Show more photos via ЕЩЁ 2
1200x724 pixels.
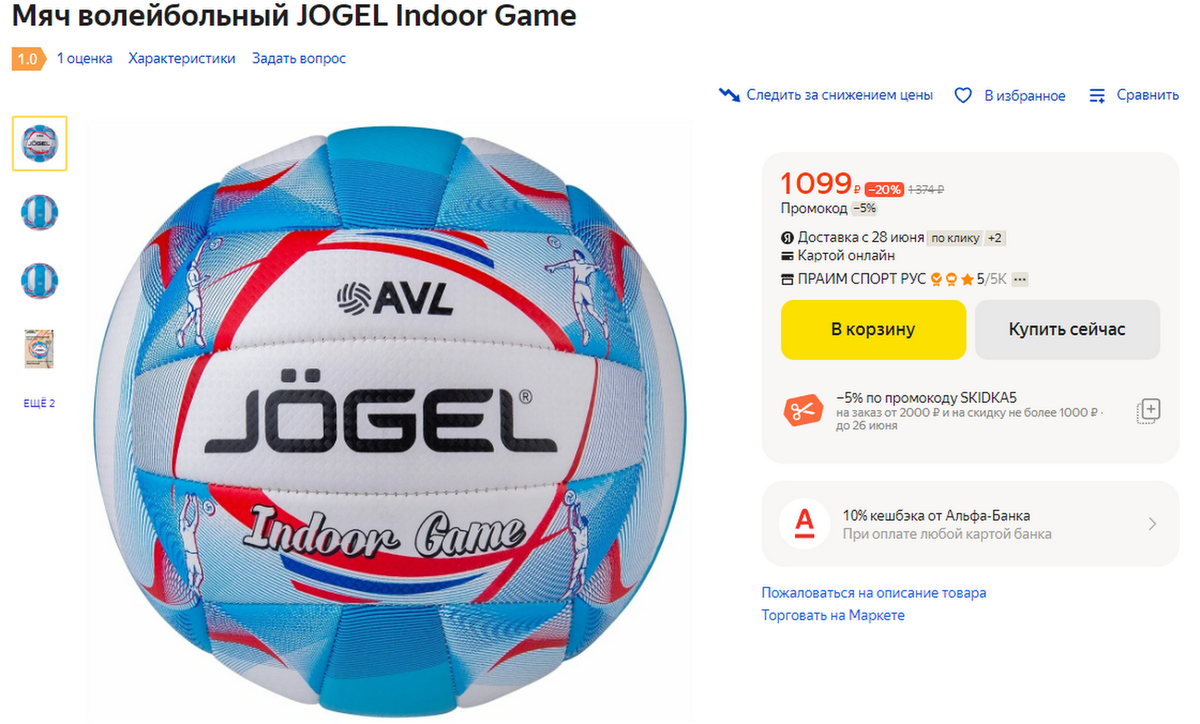click(x=39, y=403)
